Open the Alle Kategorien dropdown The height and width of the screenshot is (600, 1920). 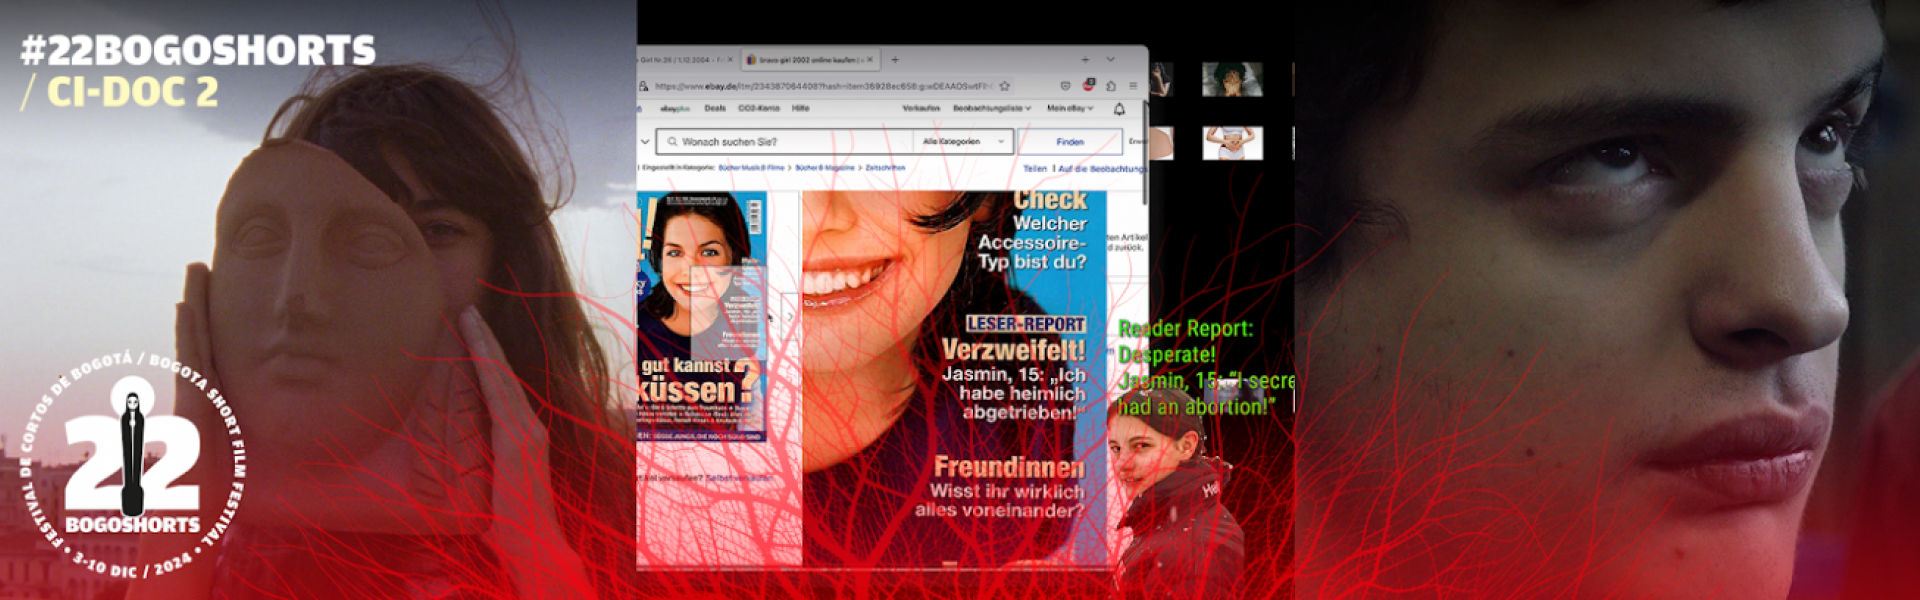[963, 142]
